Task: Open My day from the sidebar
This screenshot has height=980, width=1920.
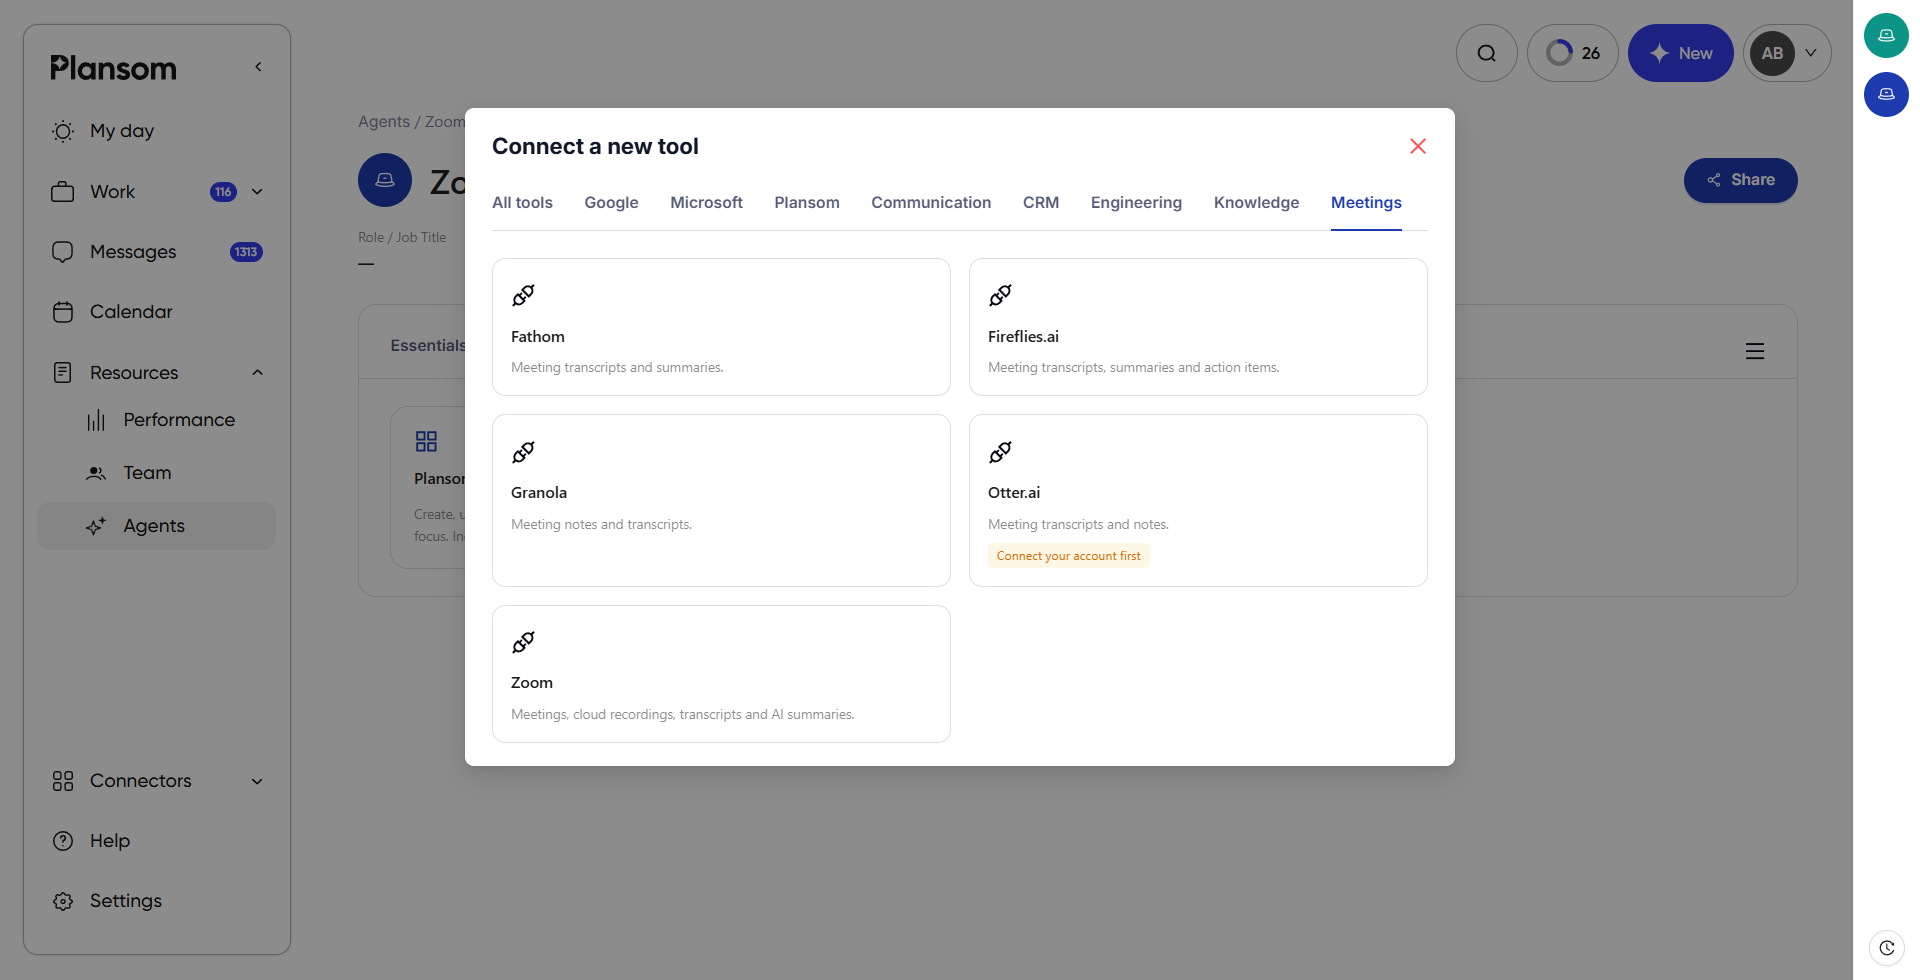Action: click(x=122, y=131)
